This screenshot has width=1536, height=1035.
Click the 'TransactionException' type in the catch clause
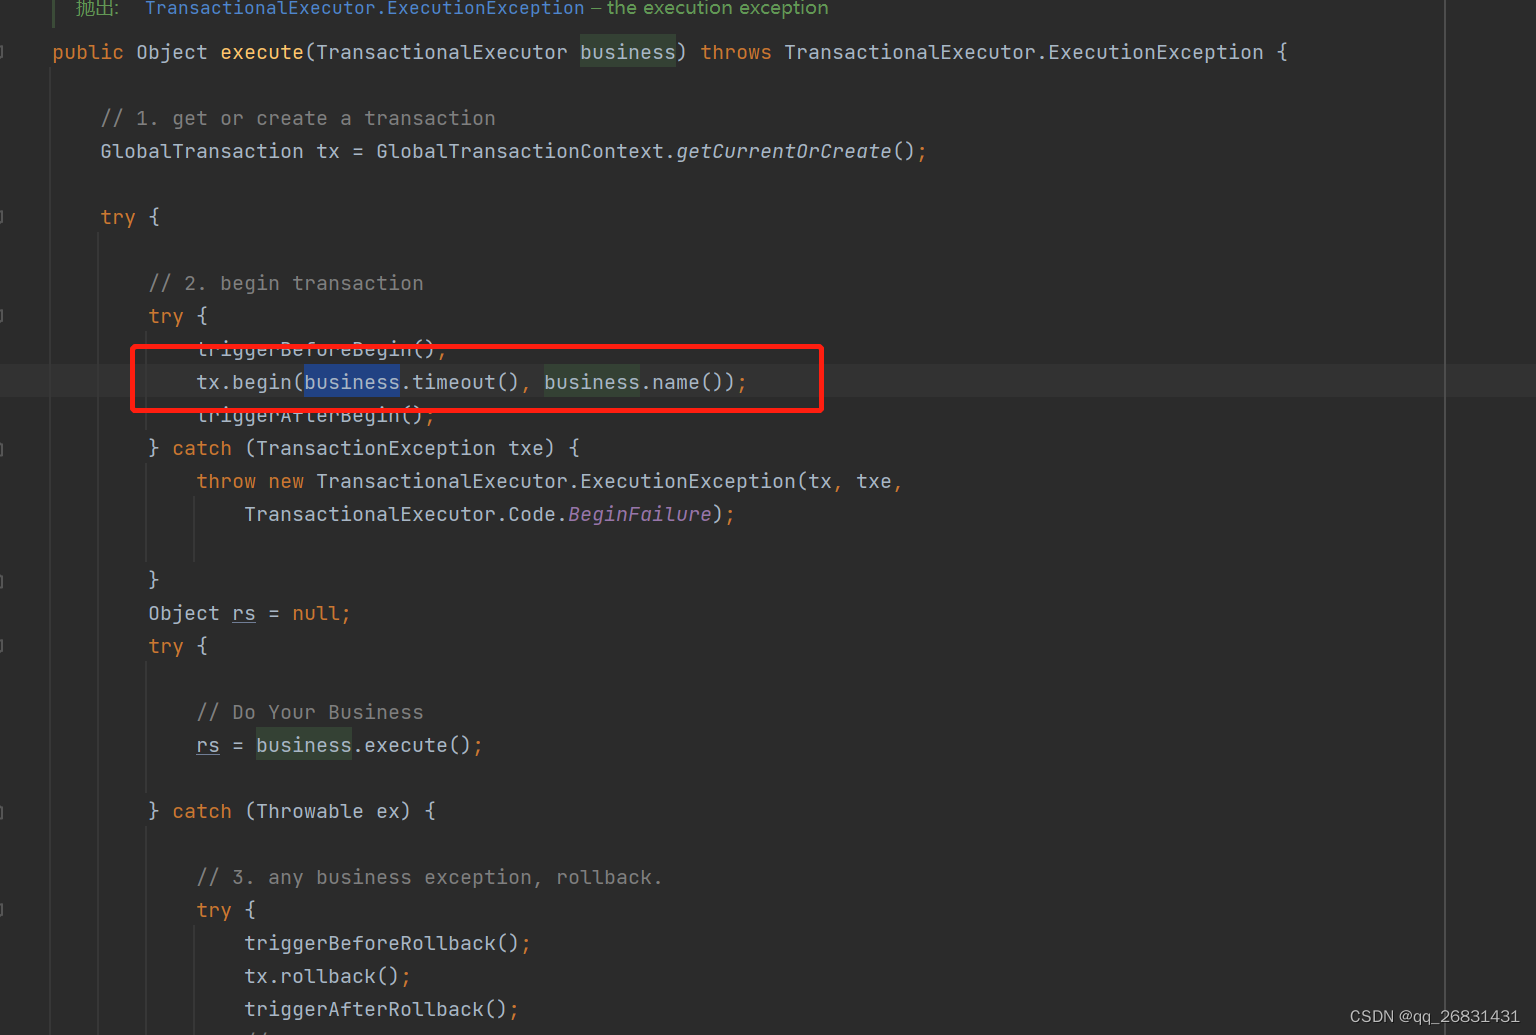(x=376, y=448)
